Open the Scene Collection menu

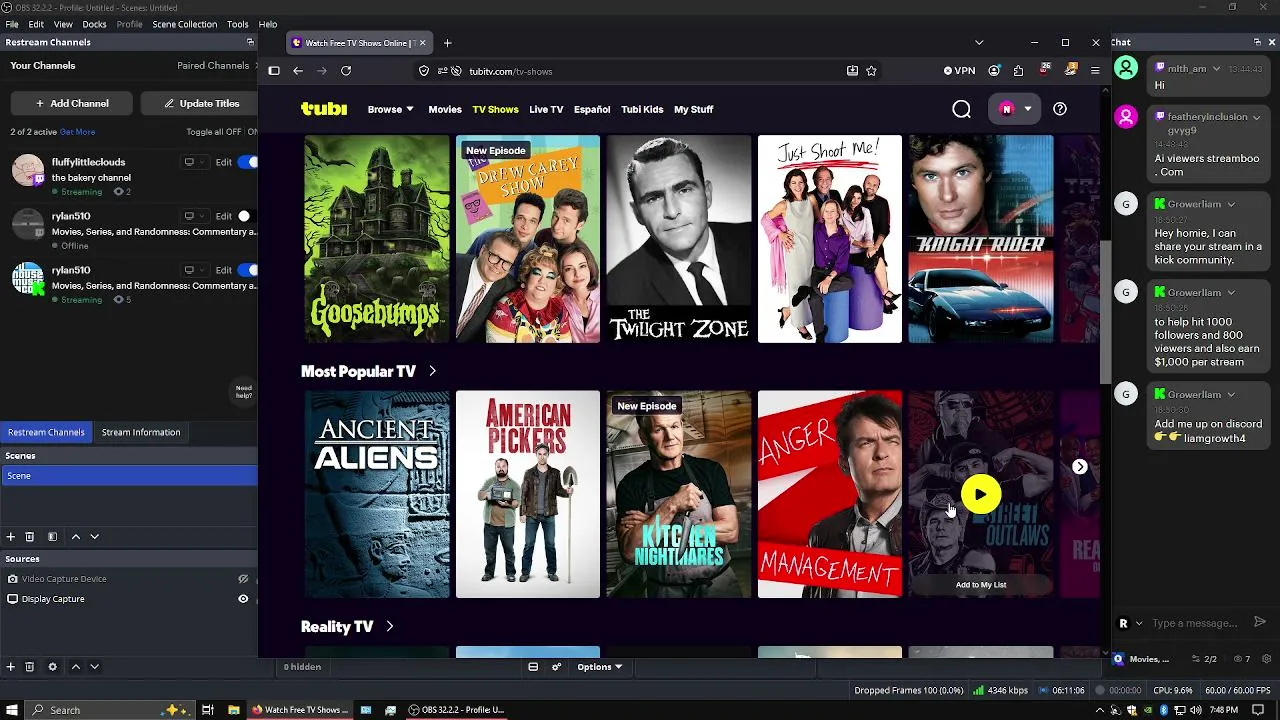tap(184, 24)
